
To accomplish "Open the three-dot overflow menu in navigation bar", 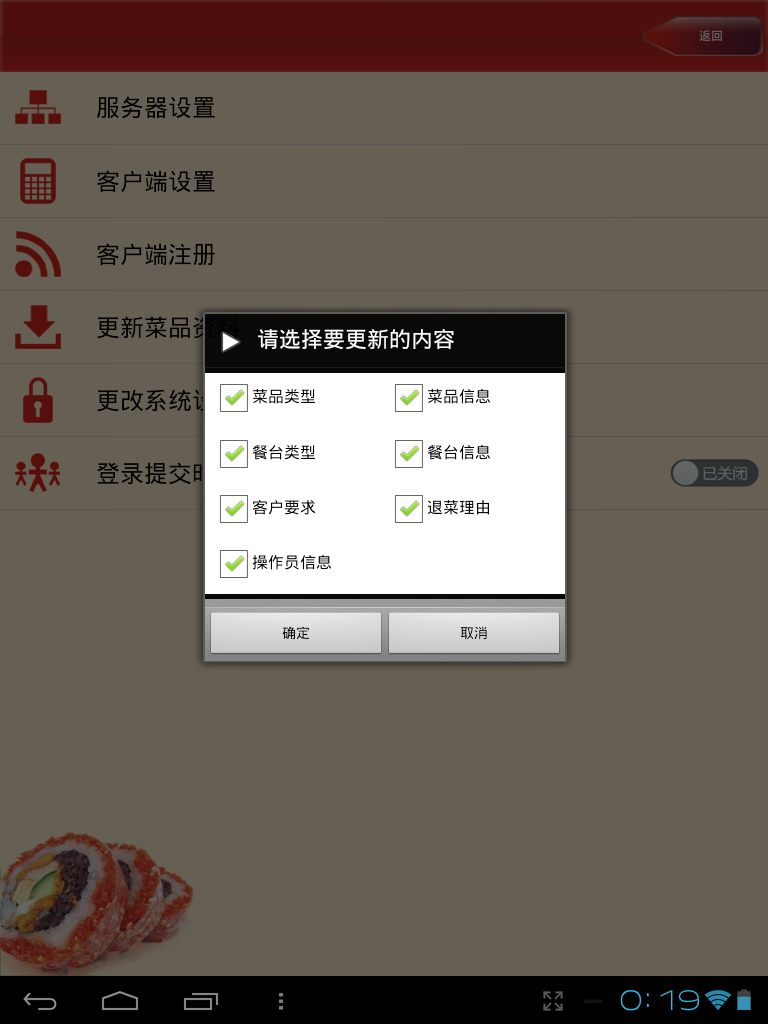I will 281,1000.
